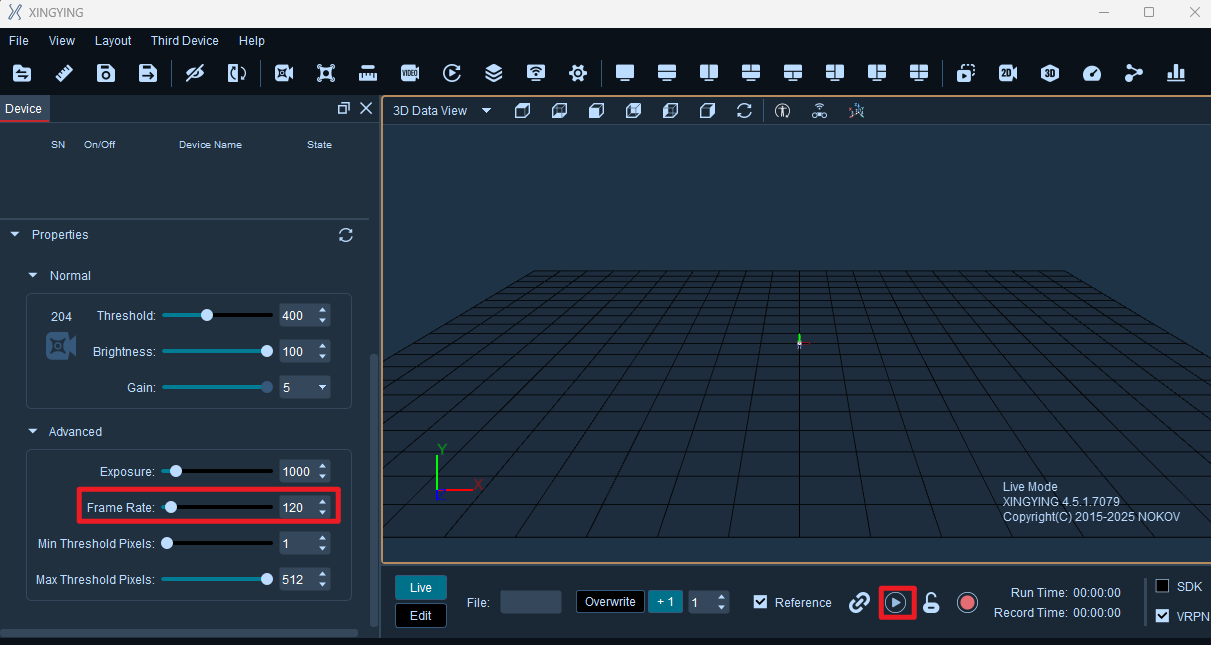Click the red record button
Image resolution: width=1211 pixels, height=645 pixels.
point(967,602)
